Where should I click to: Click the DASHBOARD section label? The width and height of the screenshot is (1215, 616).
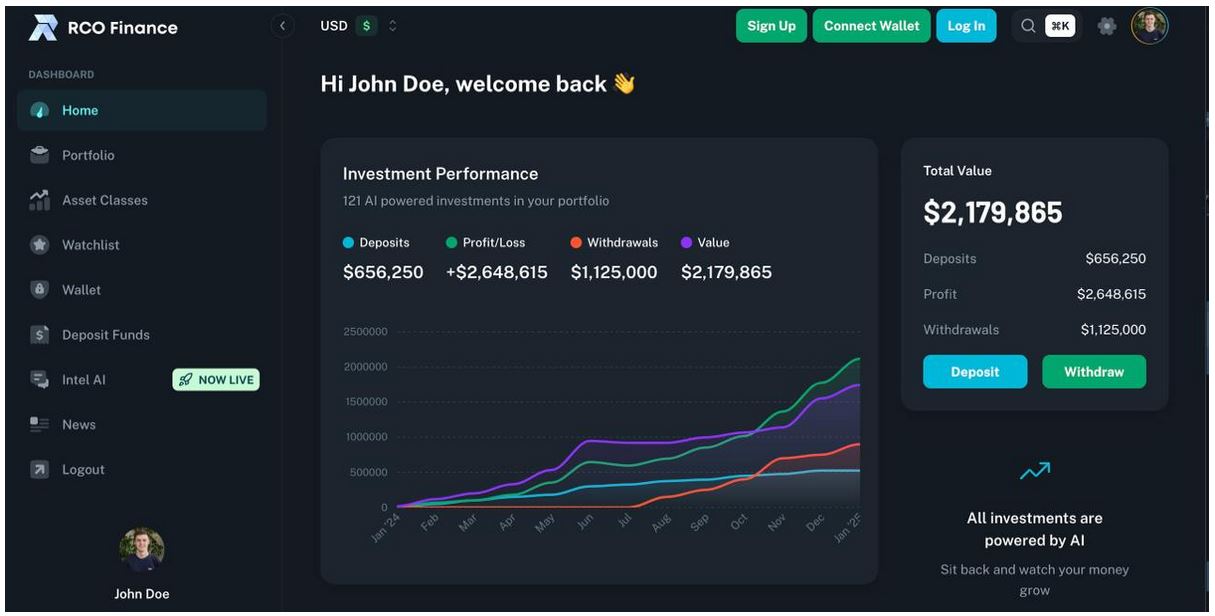click(61, 74)
